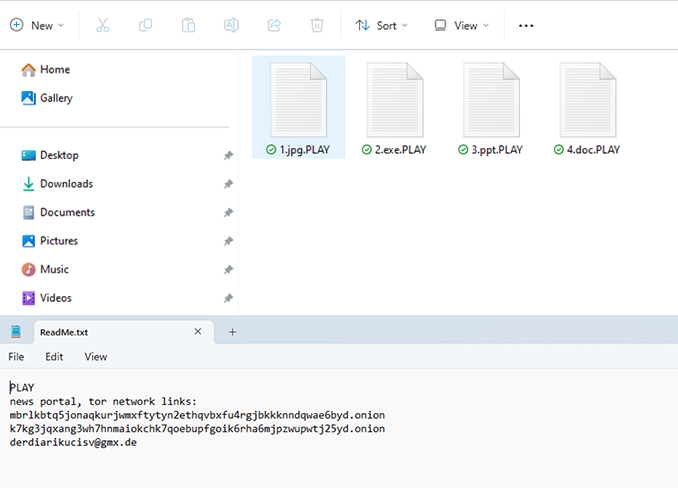Open Notepad's Edit menu
678x488 pixels.
coord(54,356)
